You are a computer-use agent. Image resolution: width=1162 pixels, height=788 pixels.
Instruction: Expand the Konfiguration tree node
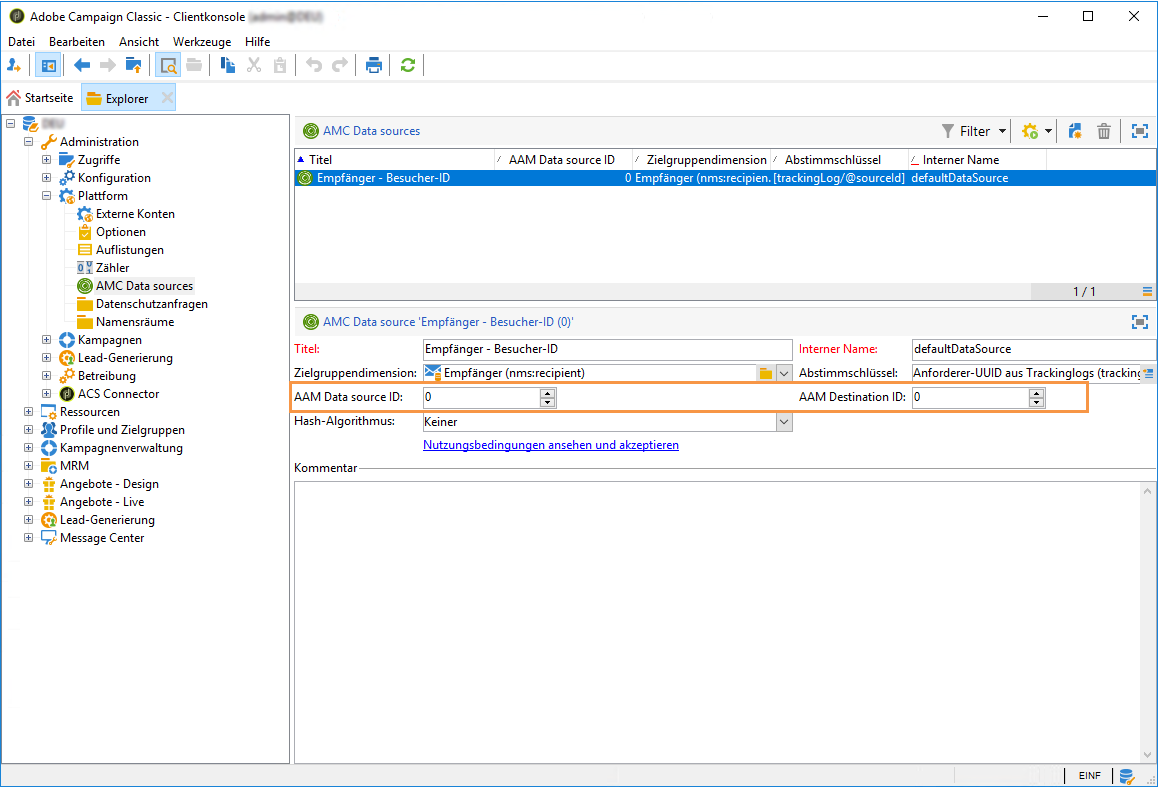46,178
